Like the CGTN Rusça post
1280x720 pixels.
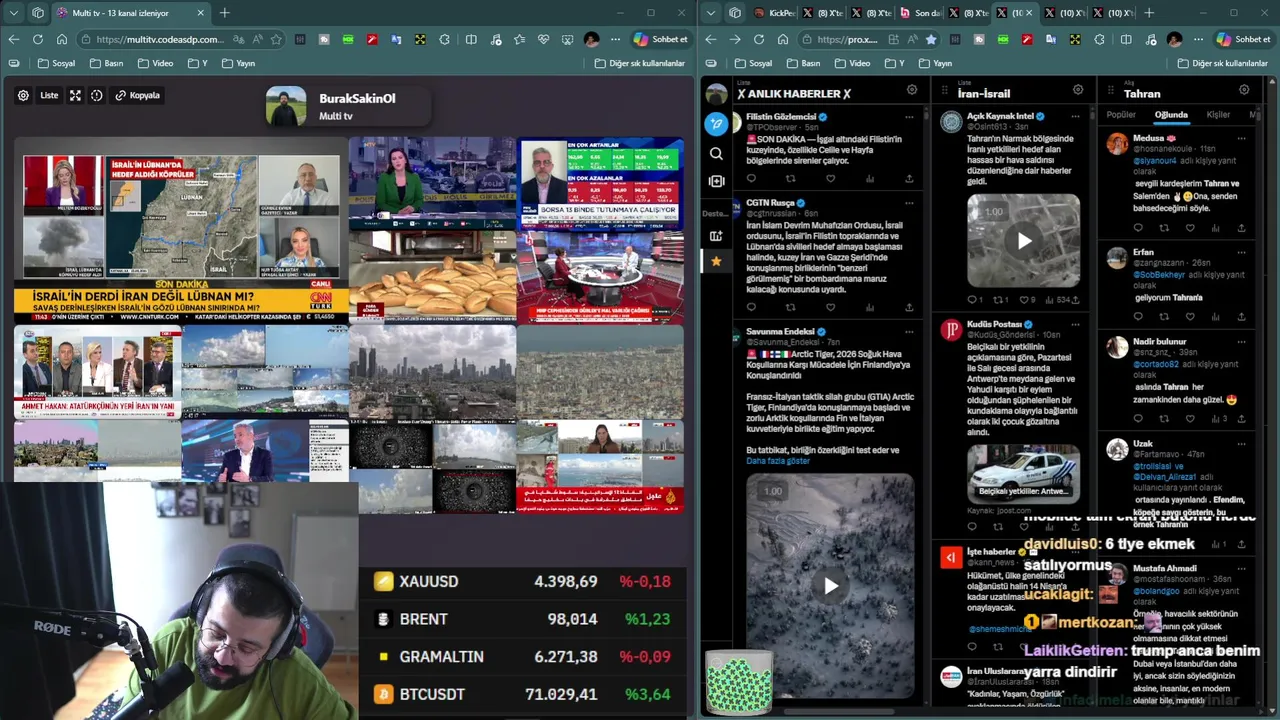(830, 308)
